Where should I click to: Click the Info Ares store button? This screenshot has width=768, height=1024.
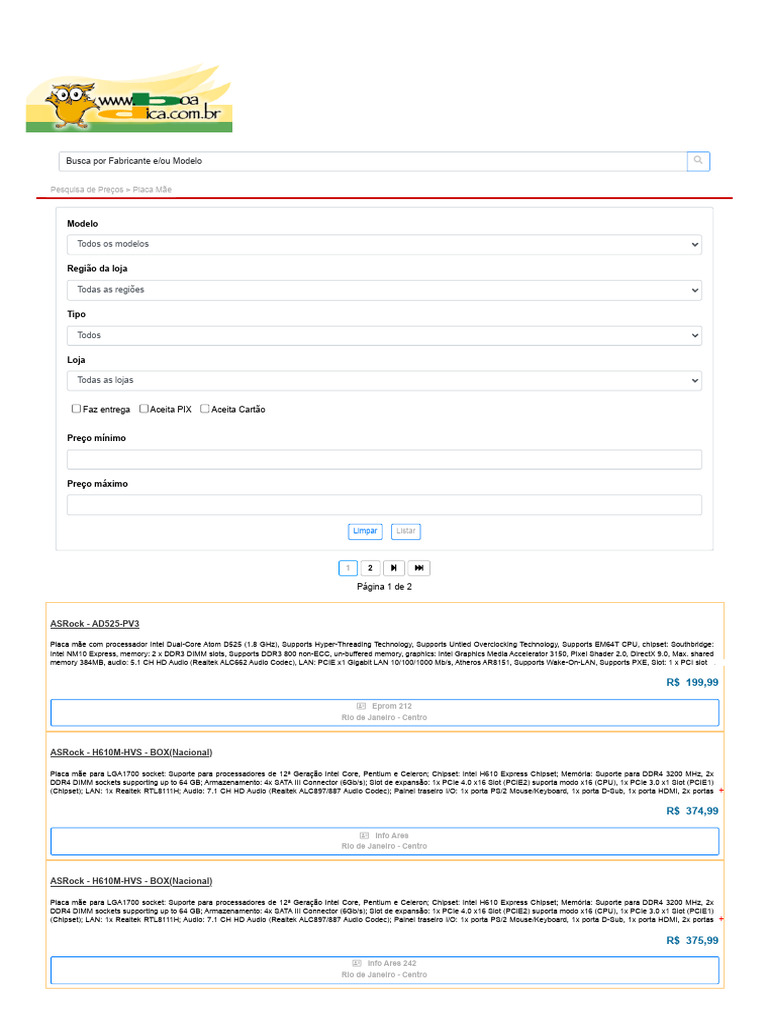pyautogui.click(x=385, y=841)
